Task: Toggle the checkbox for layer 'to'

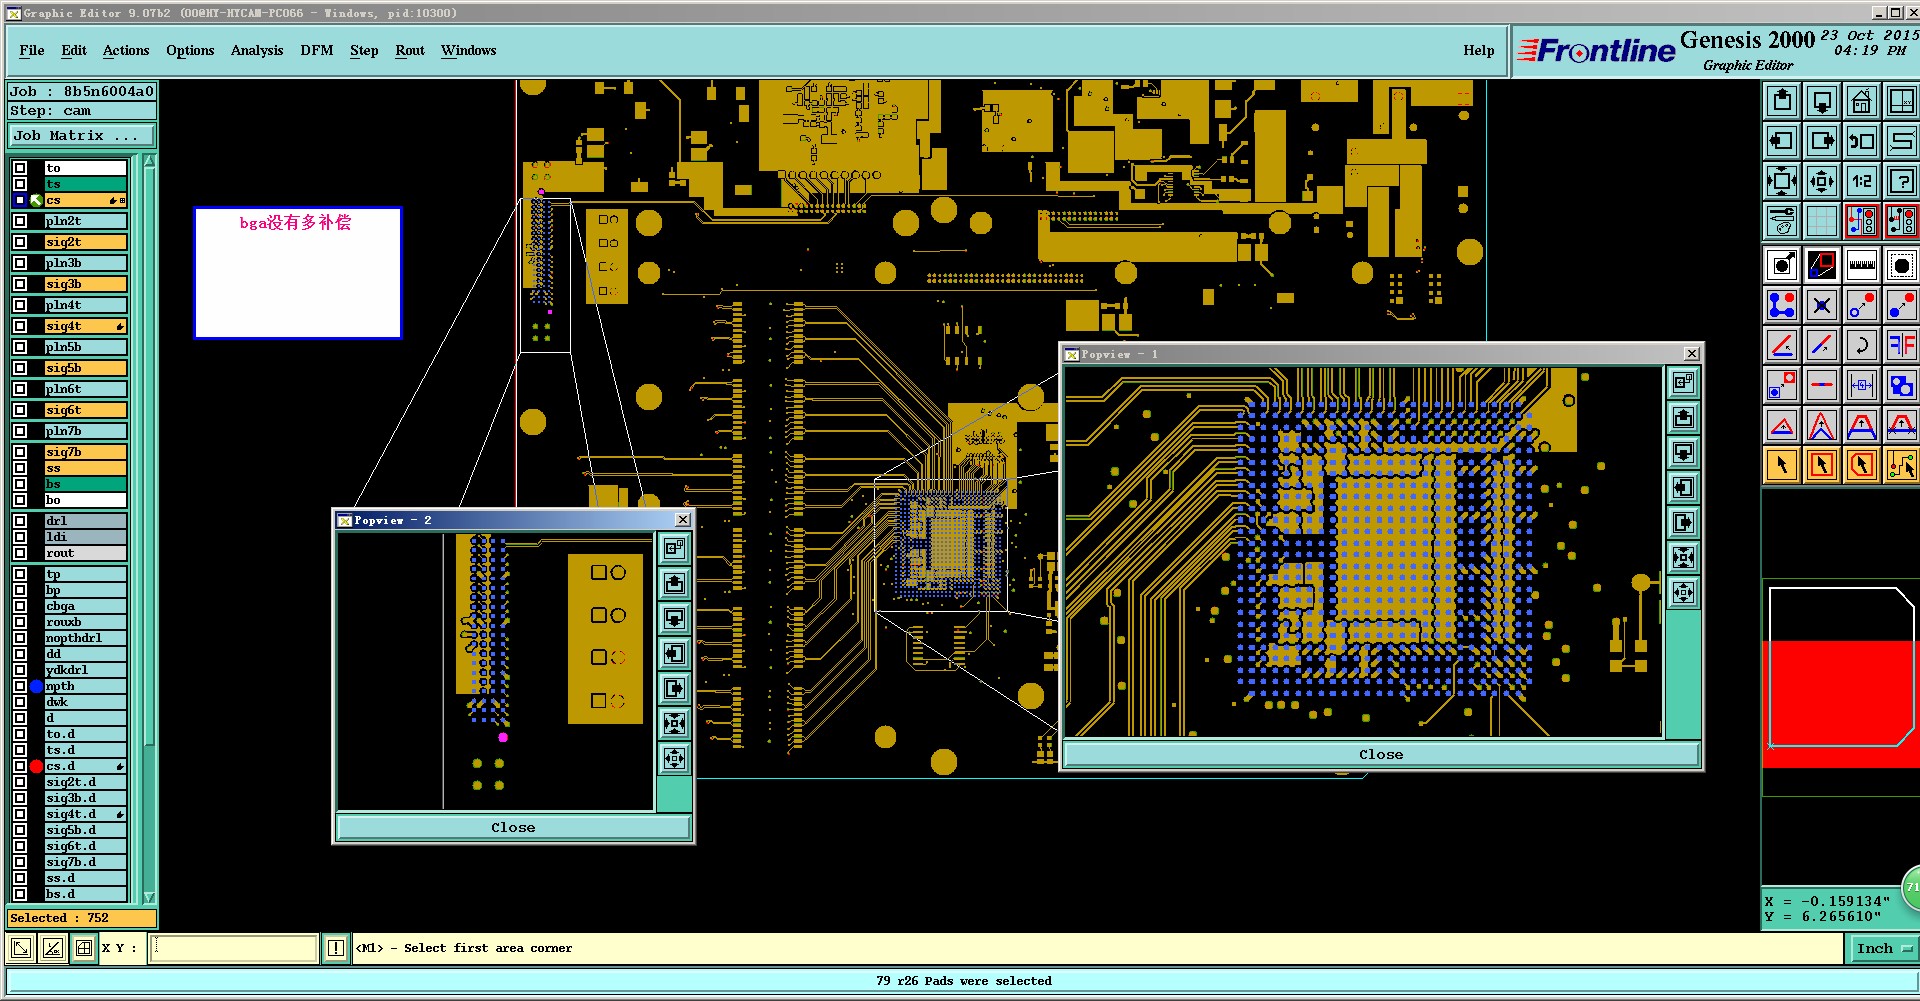Action: pos(20,168)
